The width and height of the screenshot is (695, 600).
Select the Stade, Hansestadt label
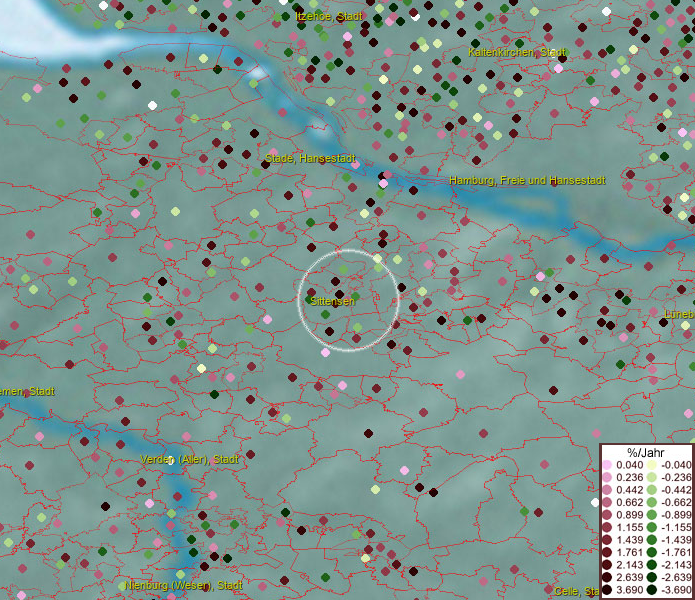coord(310,158)
